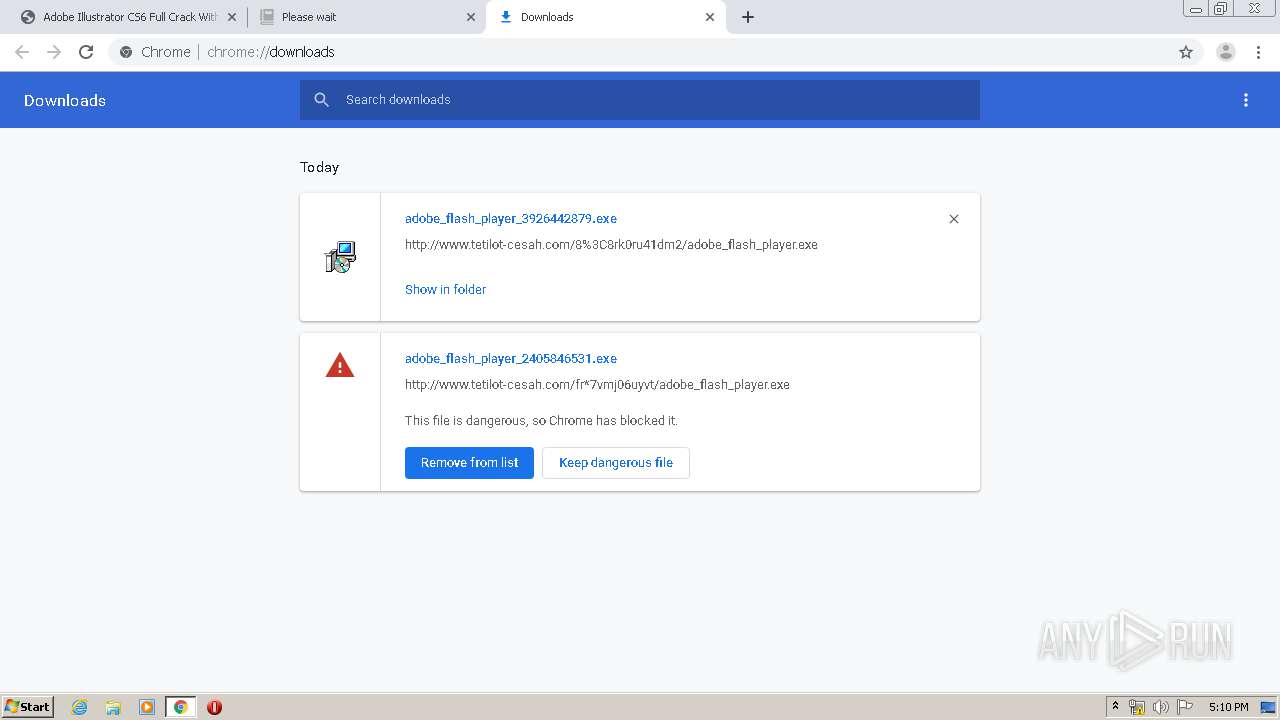Click the network tray icon
This screenshot has width=1280, height=720.
pyautogui.click(x=1137, y=707)
